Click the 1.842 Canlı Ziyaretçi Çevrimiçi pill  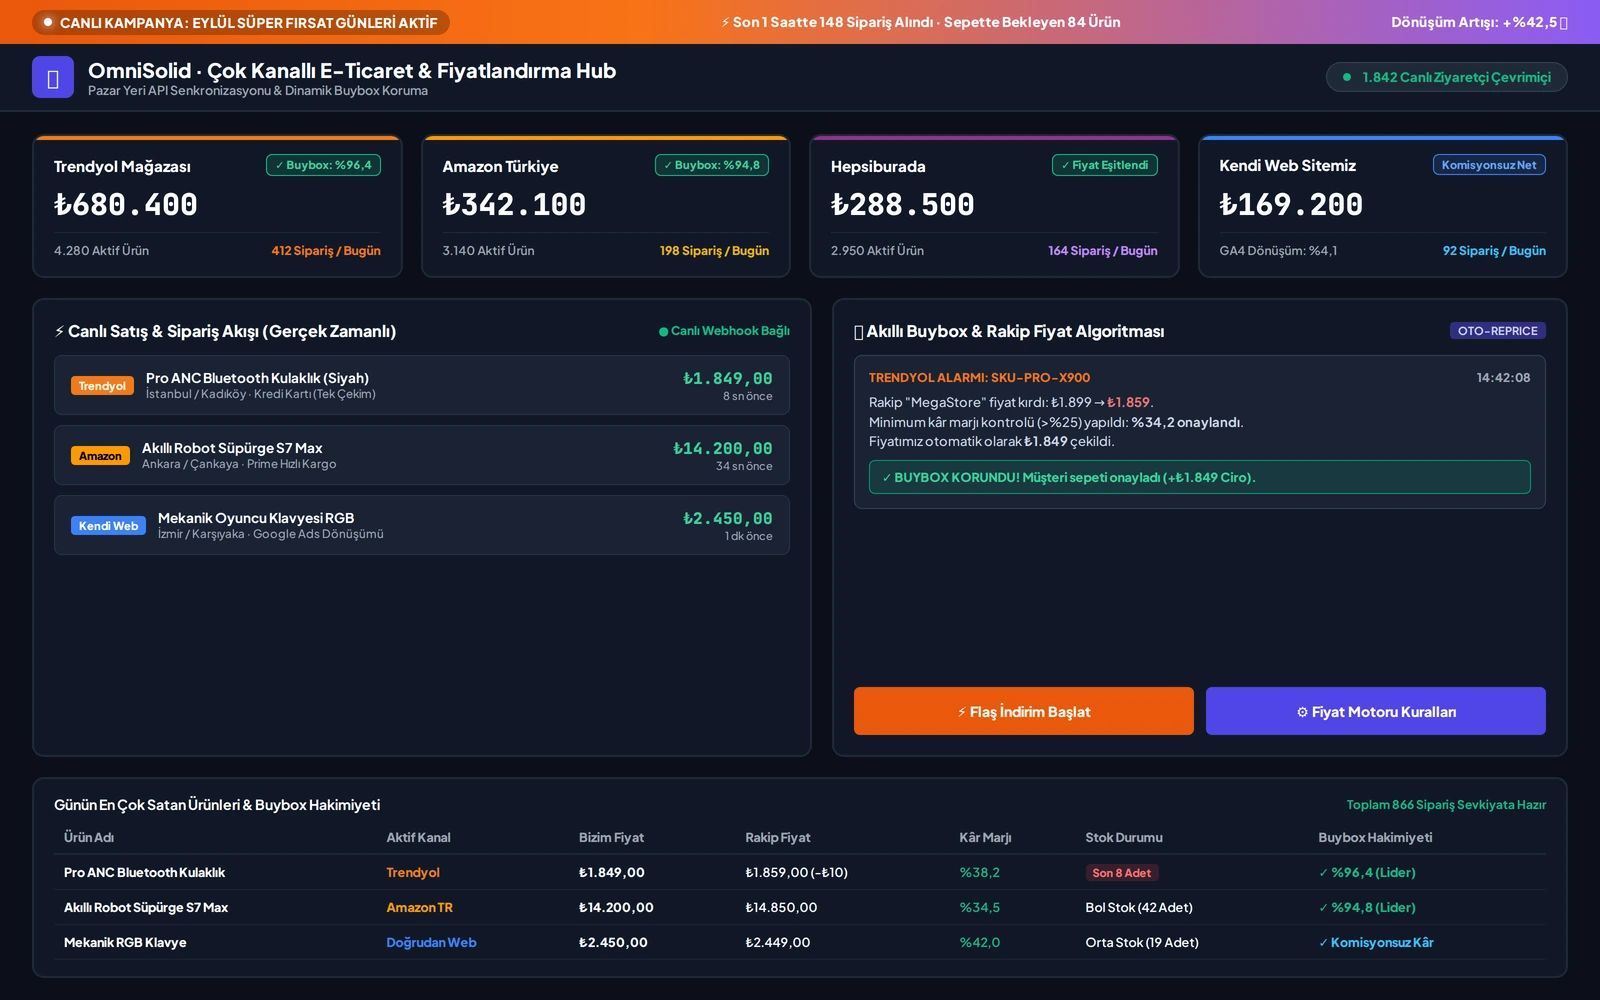1447,77
